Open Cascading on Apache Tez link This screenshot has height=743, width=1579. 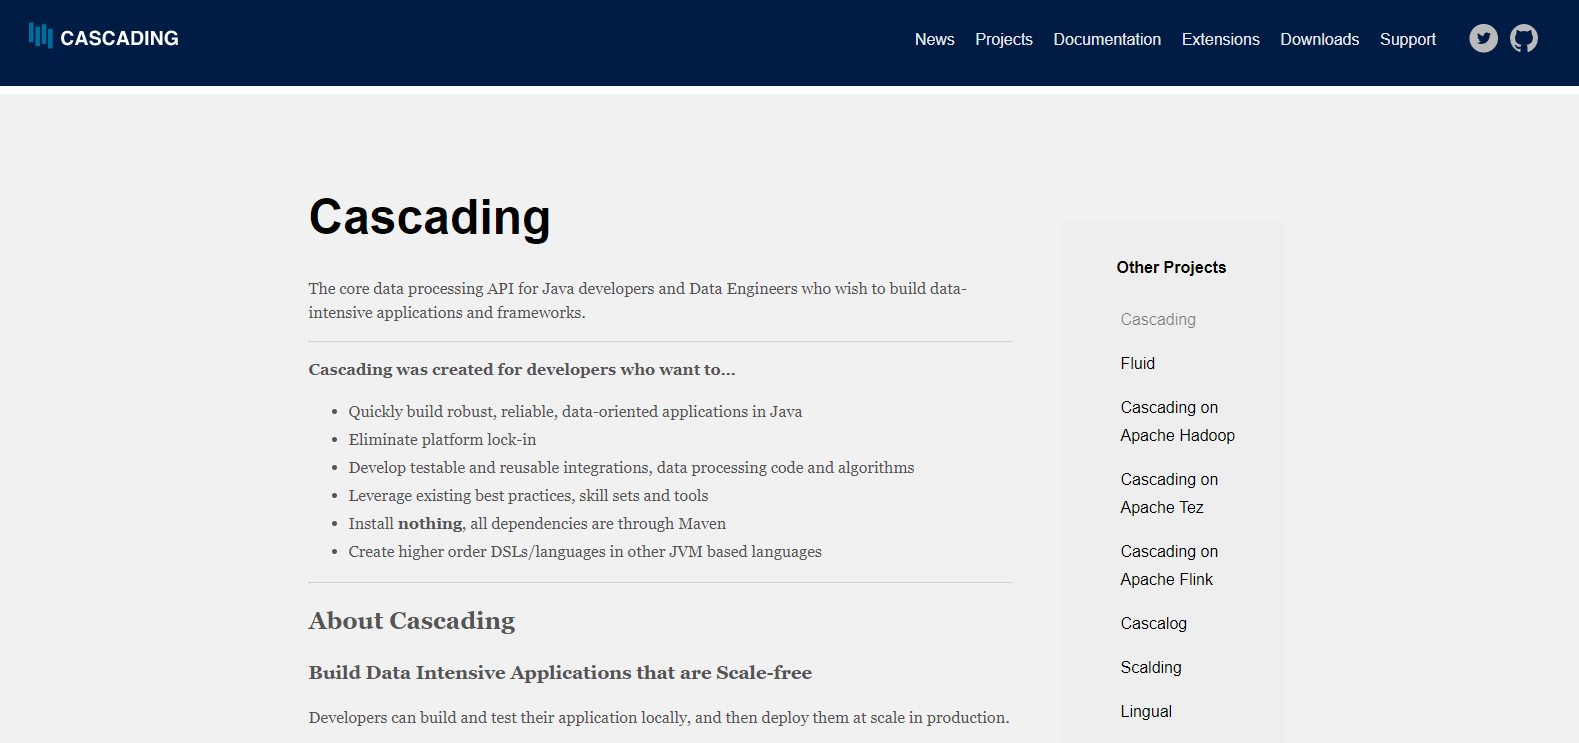(1170, 493)
